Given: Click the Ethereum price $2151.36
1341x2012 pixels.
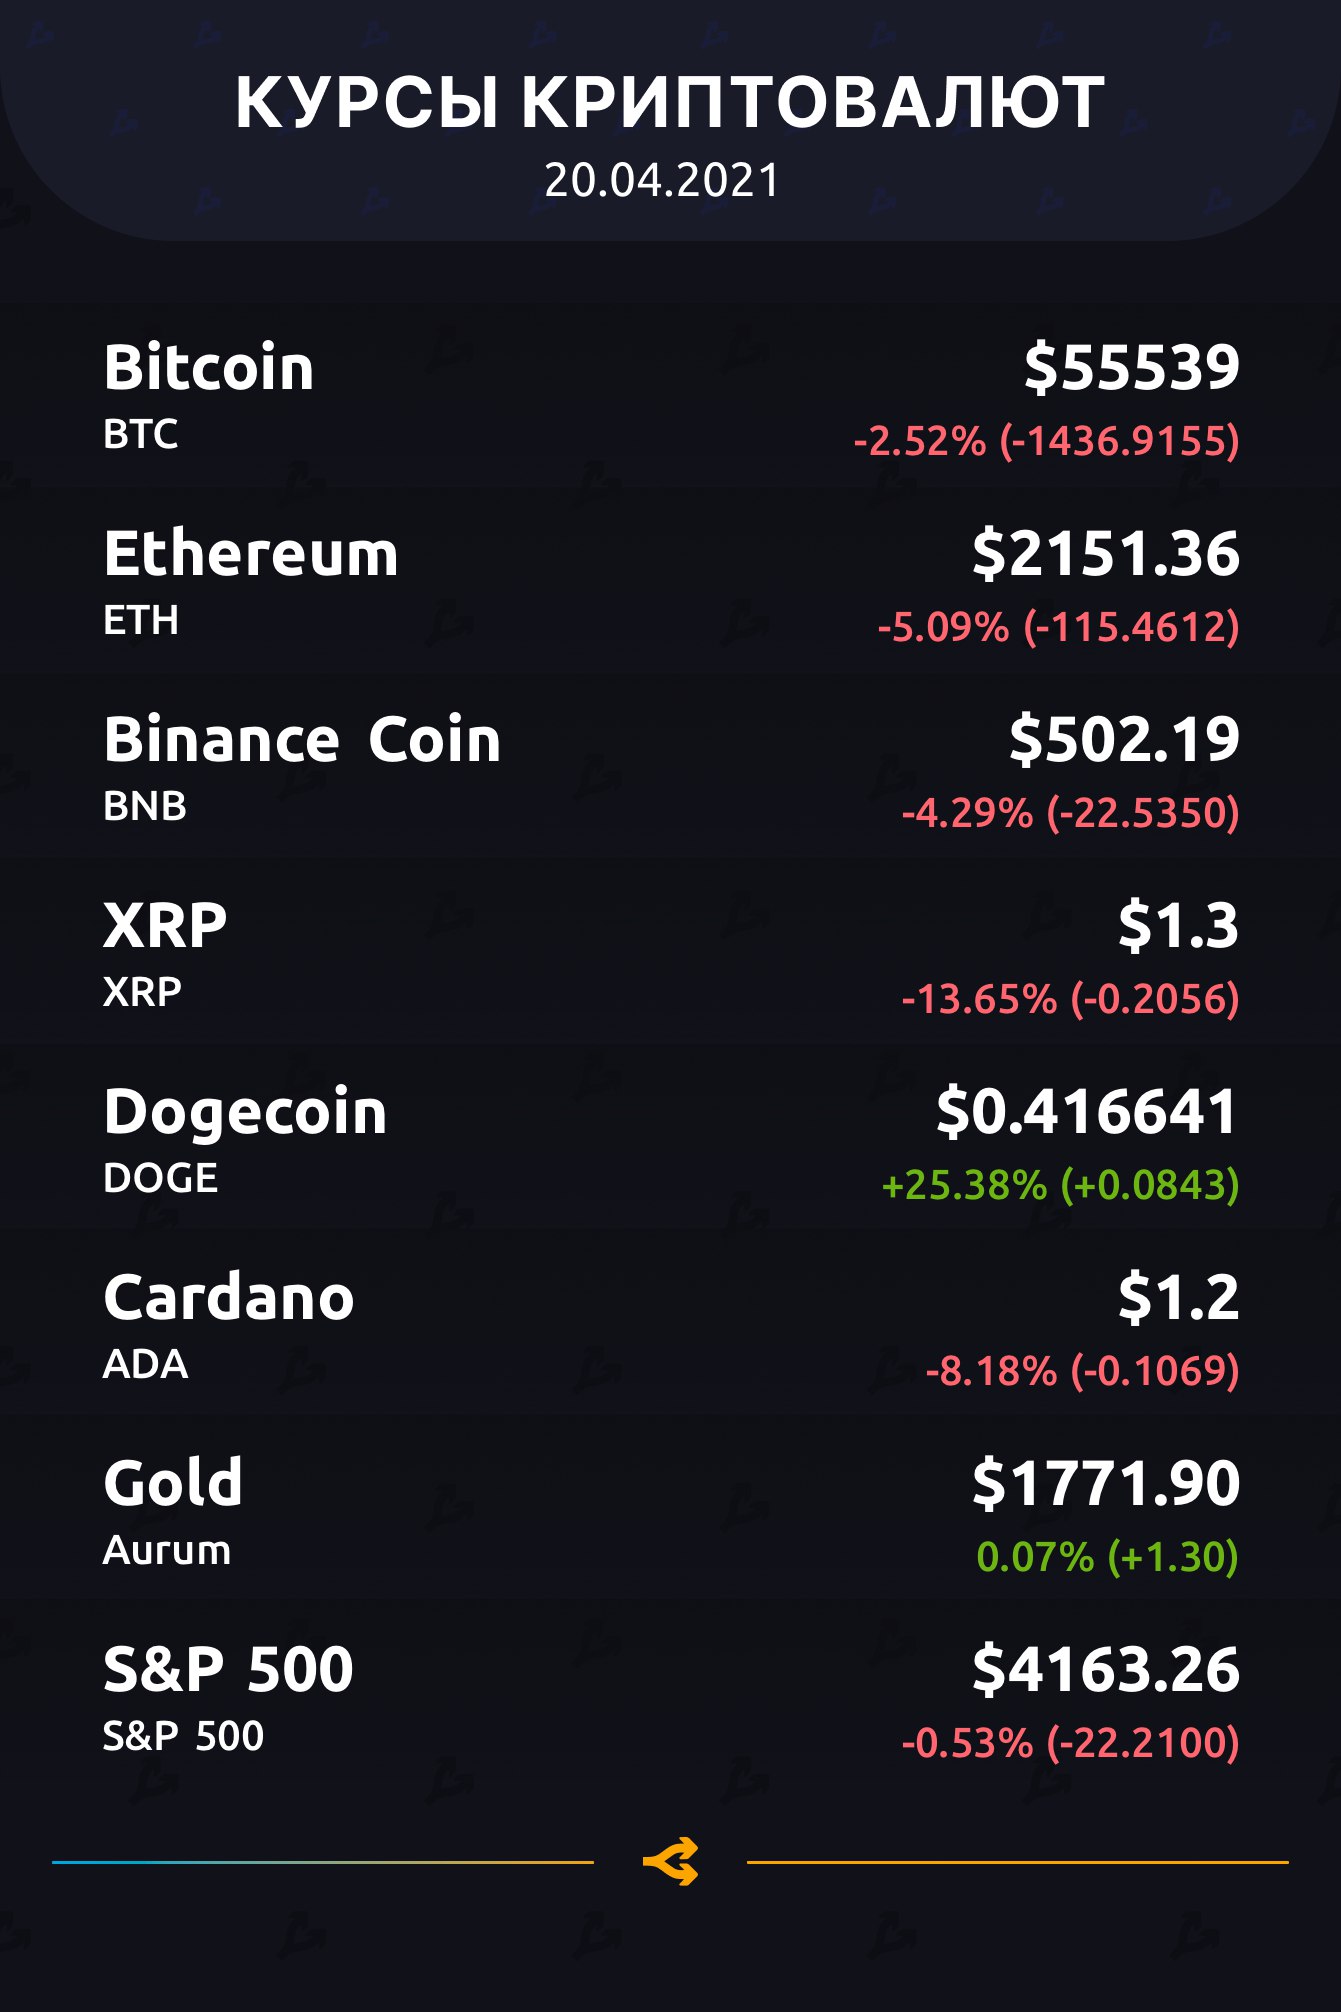Looking at the screenshot, I should tap(1105, 553).
